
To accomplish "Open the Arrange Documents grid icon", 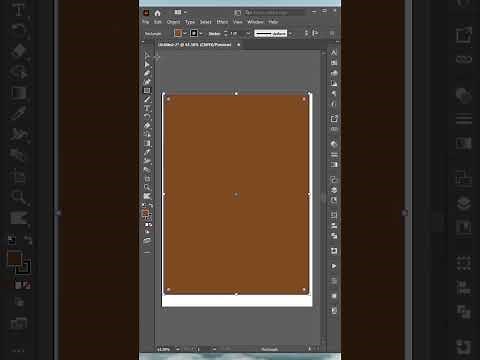I will [178, 12].
